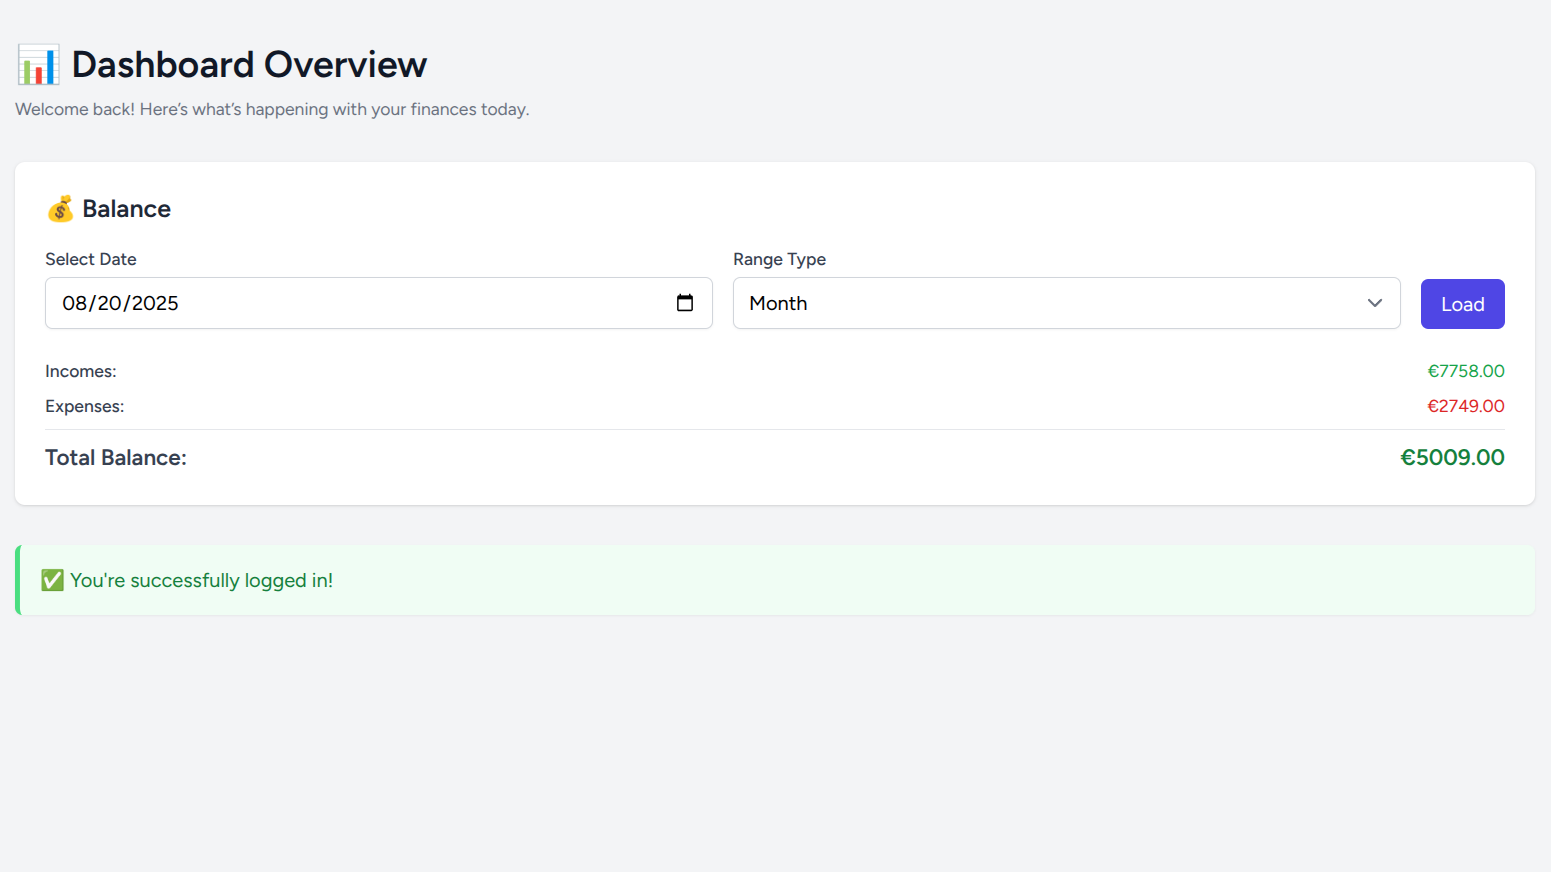Click the bar chart dashboard icon
The width and height of the screenshot is (1551, 872).
[37, 64]
